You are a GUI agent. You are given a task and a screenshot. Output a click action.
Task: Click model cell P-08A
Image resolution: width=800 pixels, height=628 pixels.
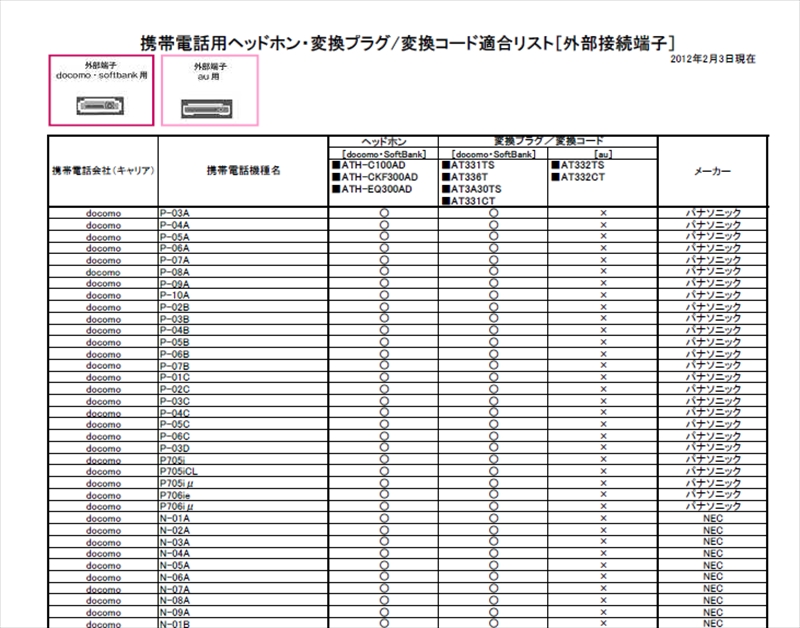tap(243, 272)
